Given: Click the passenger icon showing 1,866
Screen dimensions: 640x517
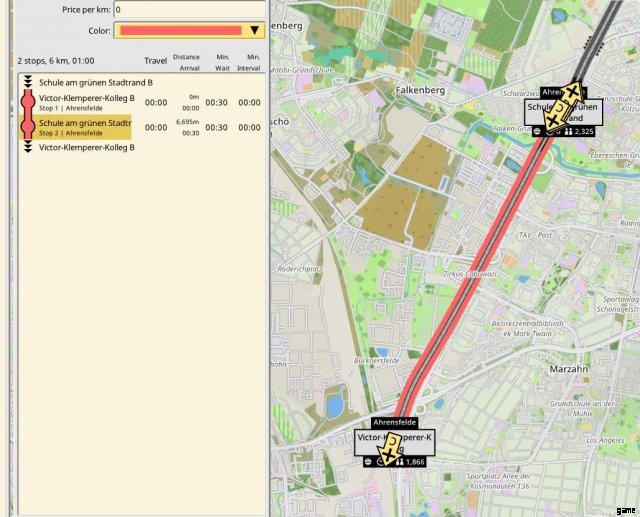Looking at the screenshot, I should [x=400, y=462].
